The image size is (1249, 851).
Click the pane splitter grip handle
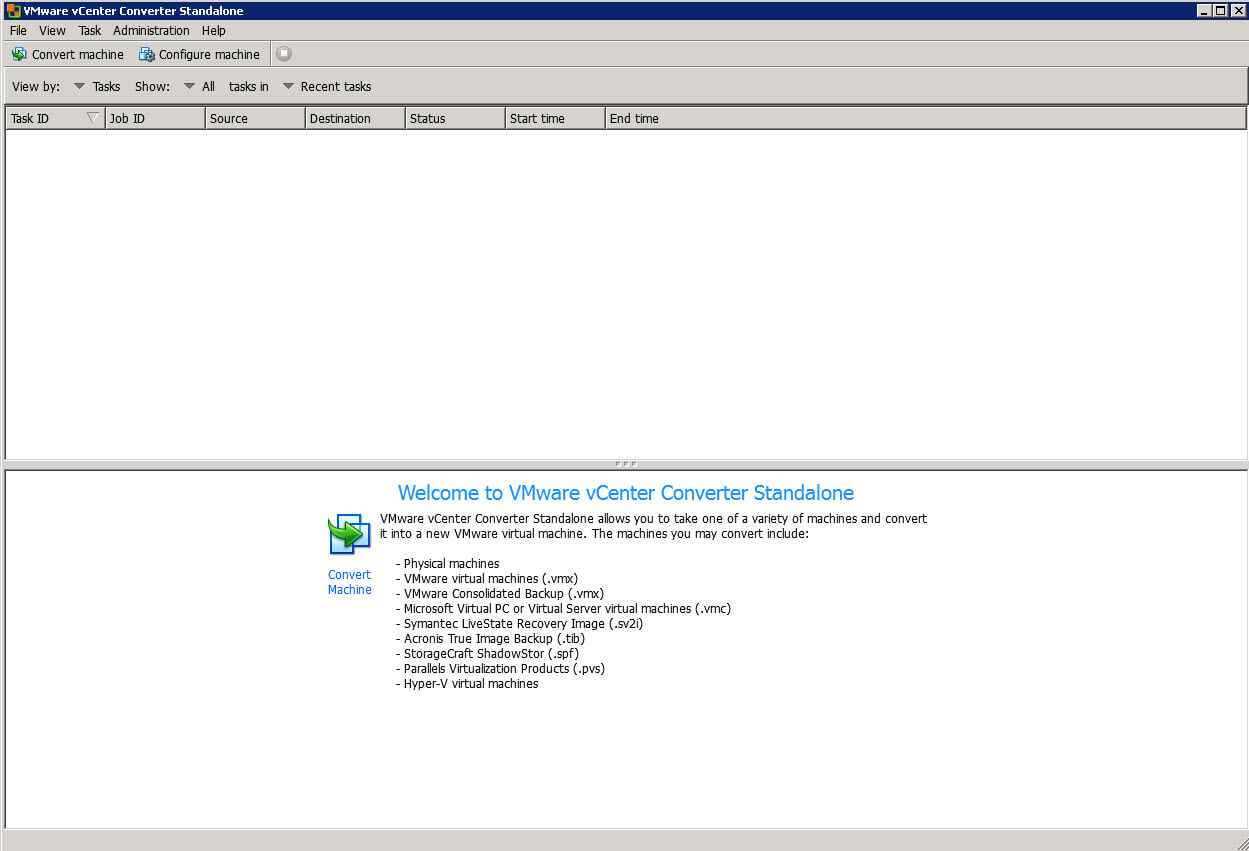(x=625, y=464)
